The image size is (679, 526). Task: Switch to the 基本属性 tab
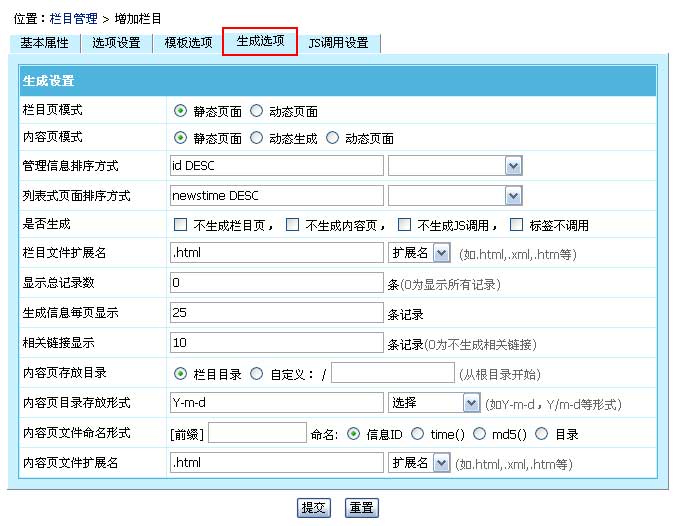46,43
